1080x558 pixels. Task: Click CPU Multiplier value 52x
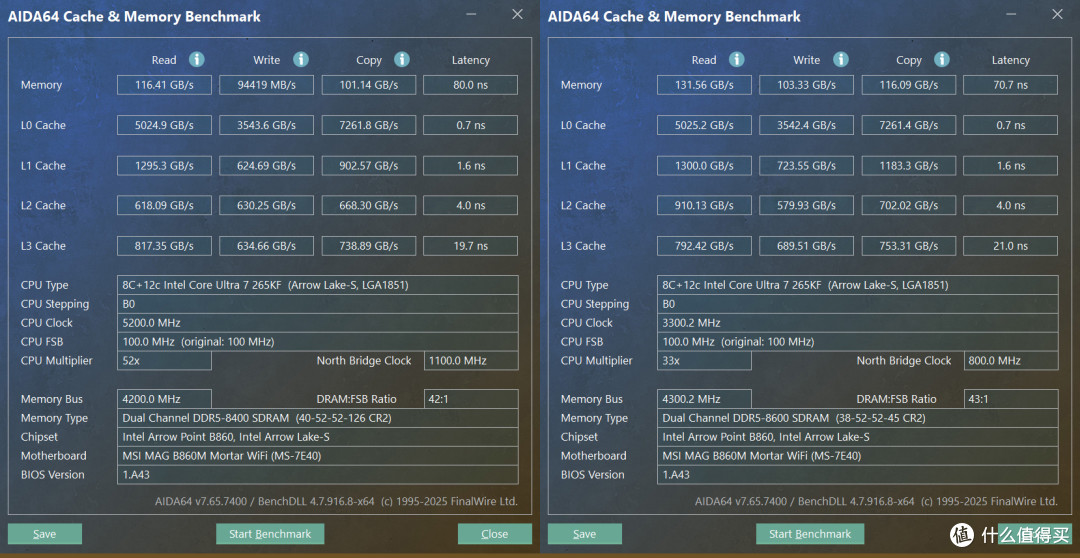pyautogui.click(x=164, y=361)
